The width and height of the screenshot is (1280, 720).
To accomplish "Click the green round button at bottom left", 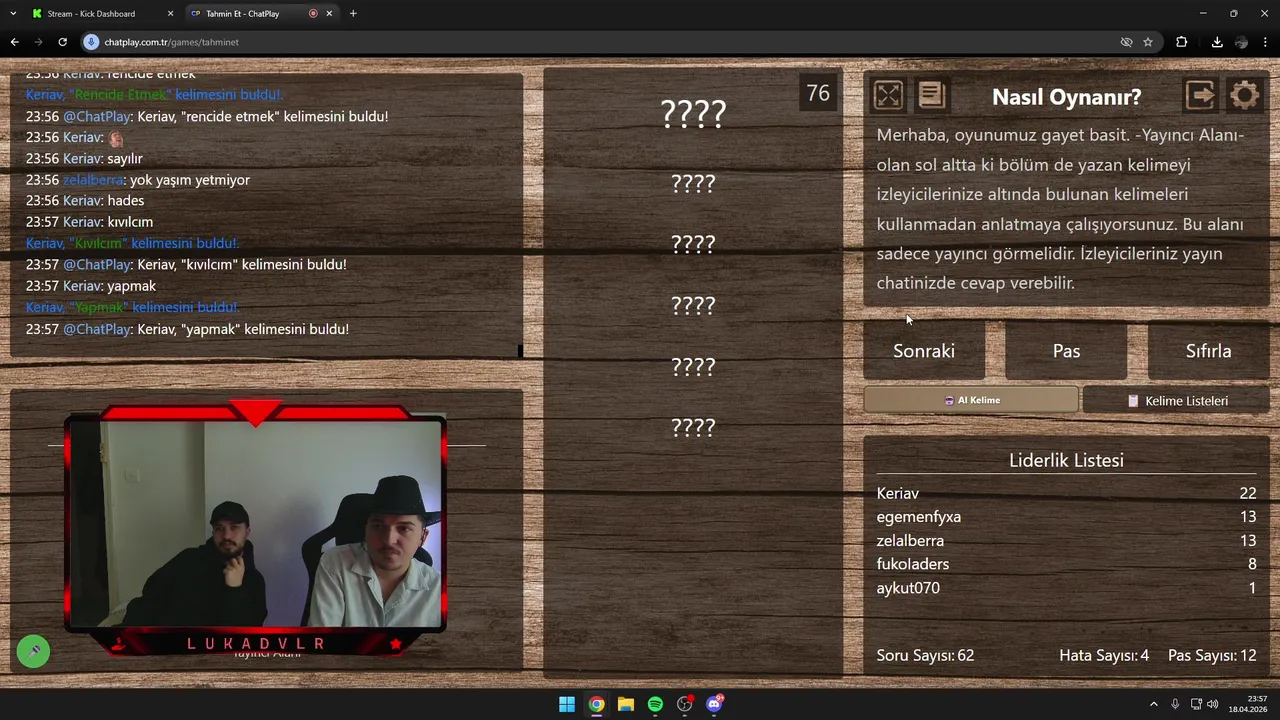I will 33,651.
